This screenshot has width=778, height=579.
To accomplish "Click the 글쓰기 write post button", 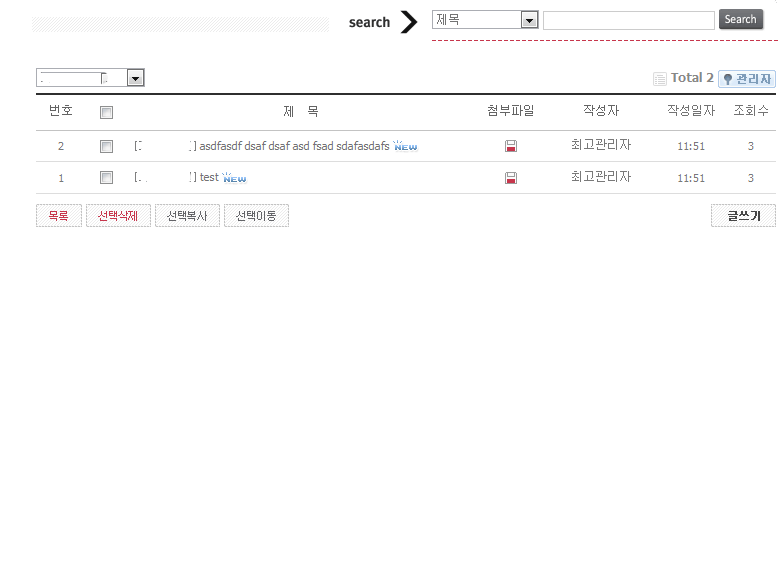I will [x=743, y=216].
